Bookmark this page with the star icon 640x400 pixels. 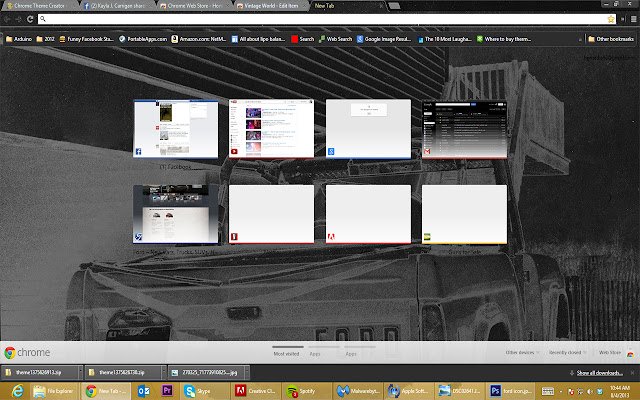tap(611, 19)
